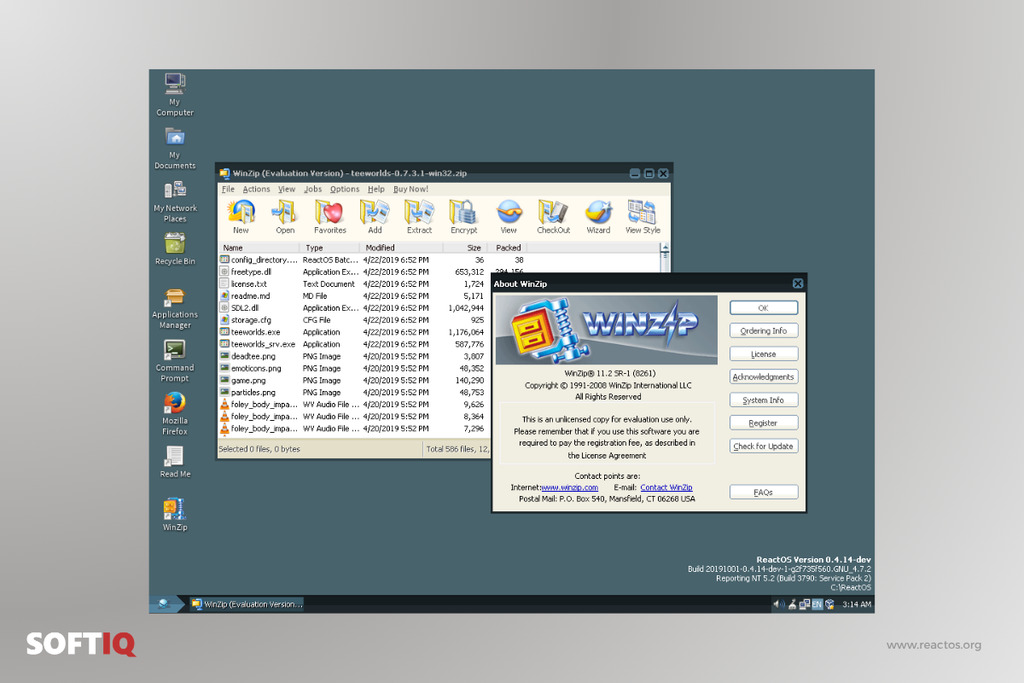Image resolution: width=1024 pixels, height=683 pixels.
Task: Open the Read Me desktop icon
Action: tap(175, 462)
